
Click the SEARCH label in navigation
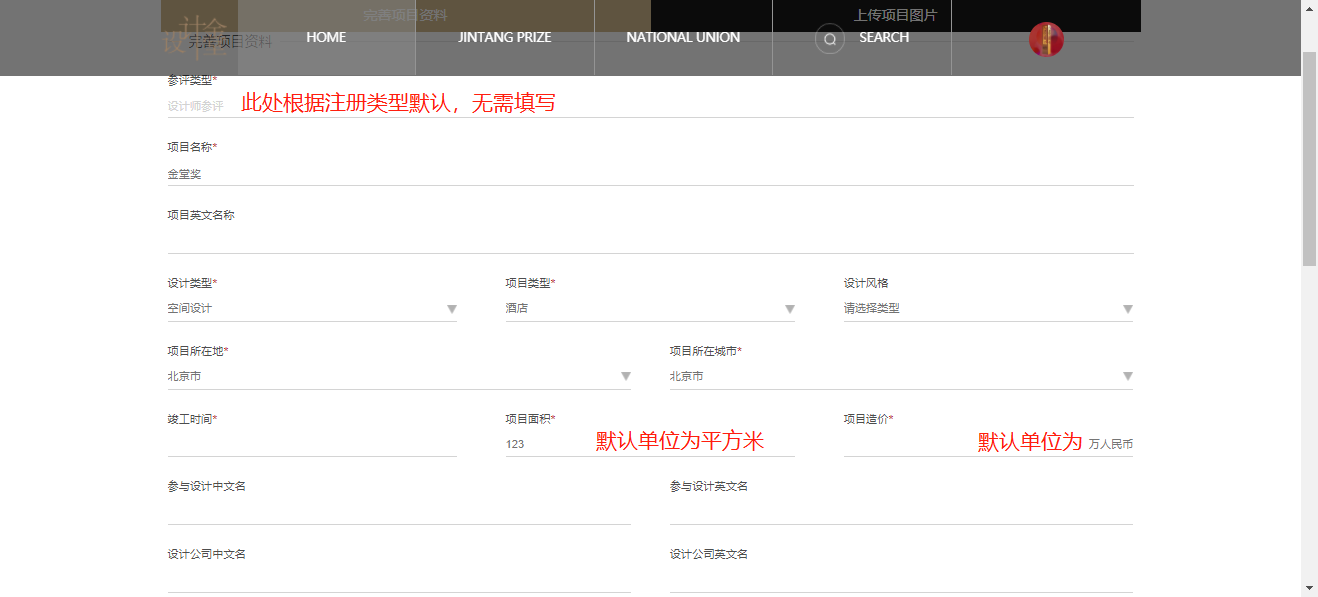884,37
